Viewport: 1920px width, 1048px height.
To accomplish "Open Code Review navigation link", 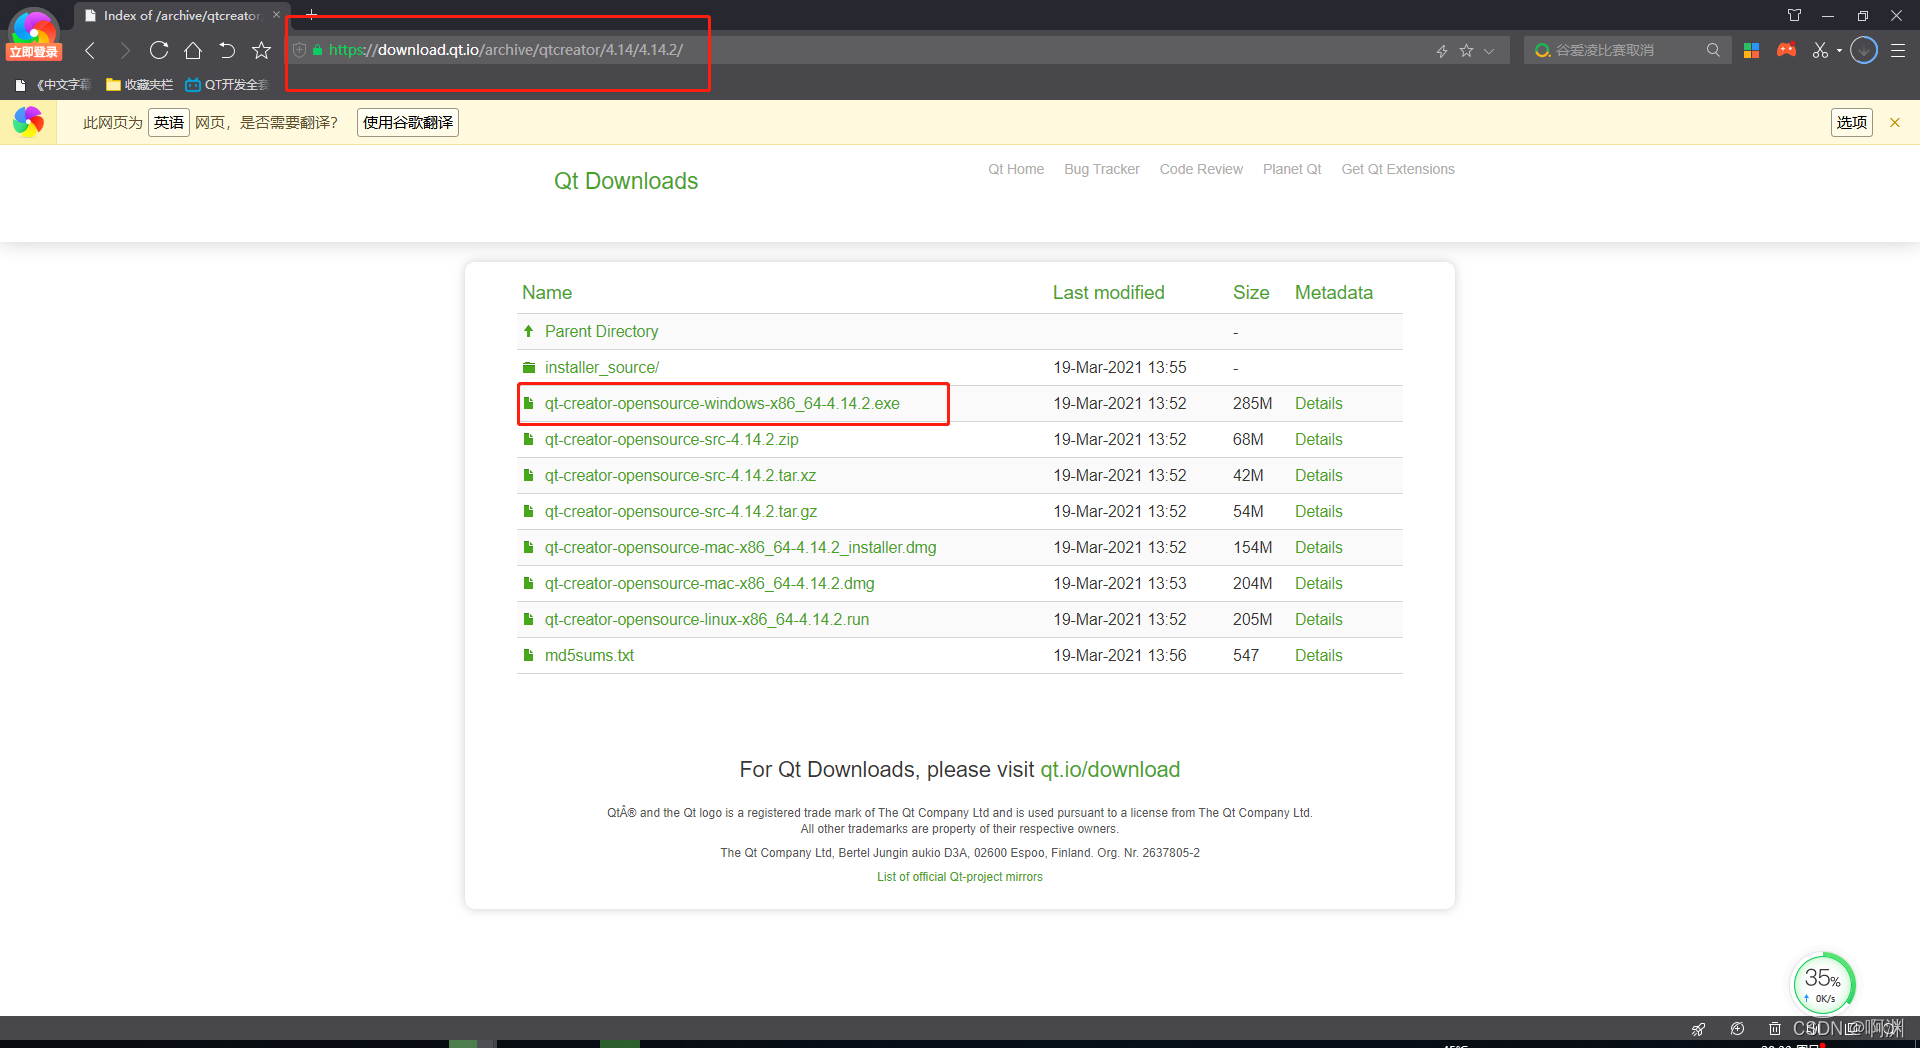I will click(1201, 169).
